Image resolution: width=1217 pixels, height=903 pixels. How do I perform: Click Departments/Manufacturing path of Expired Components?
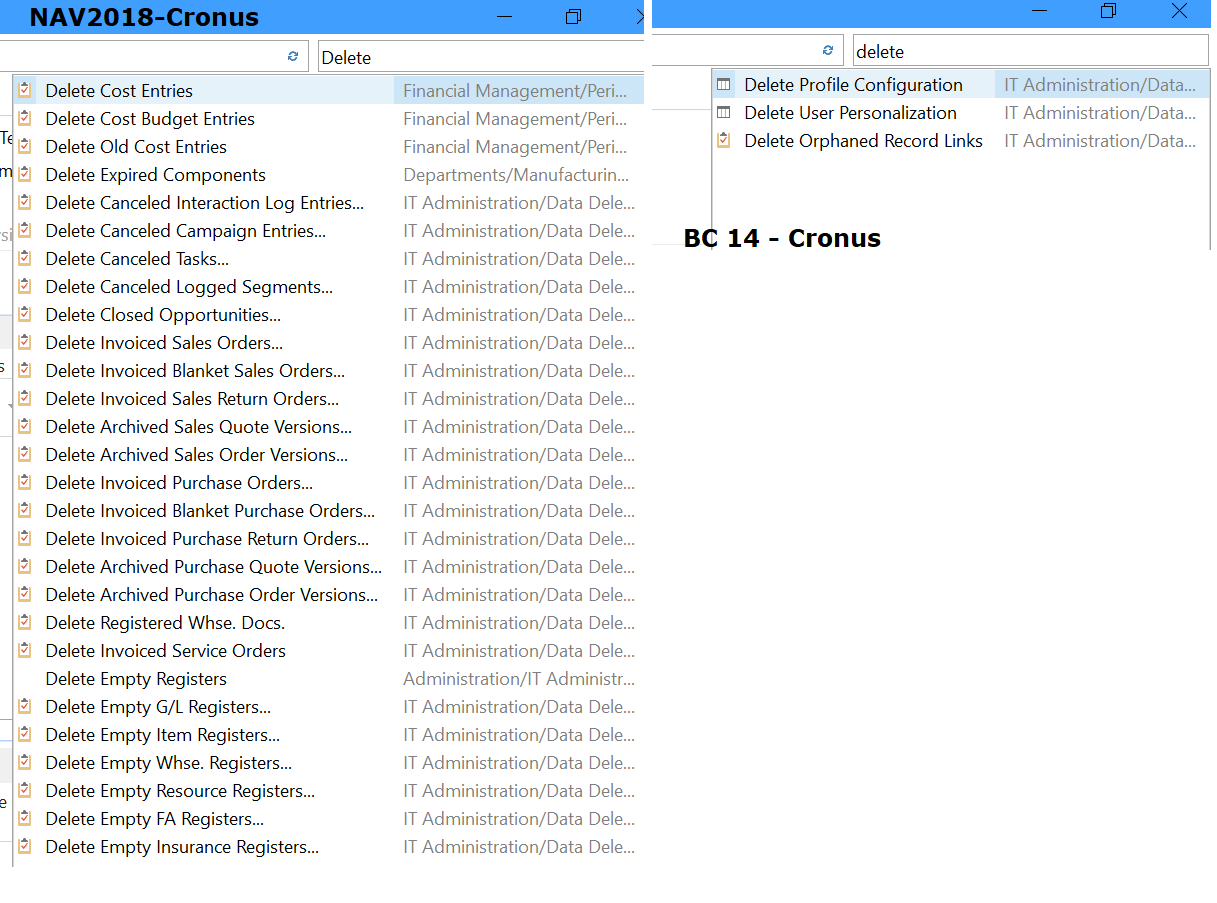[x=516, y=174]
